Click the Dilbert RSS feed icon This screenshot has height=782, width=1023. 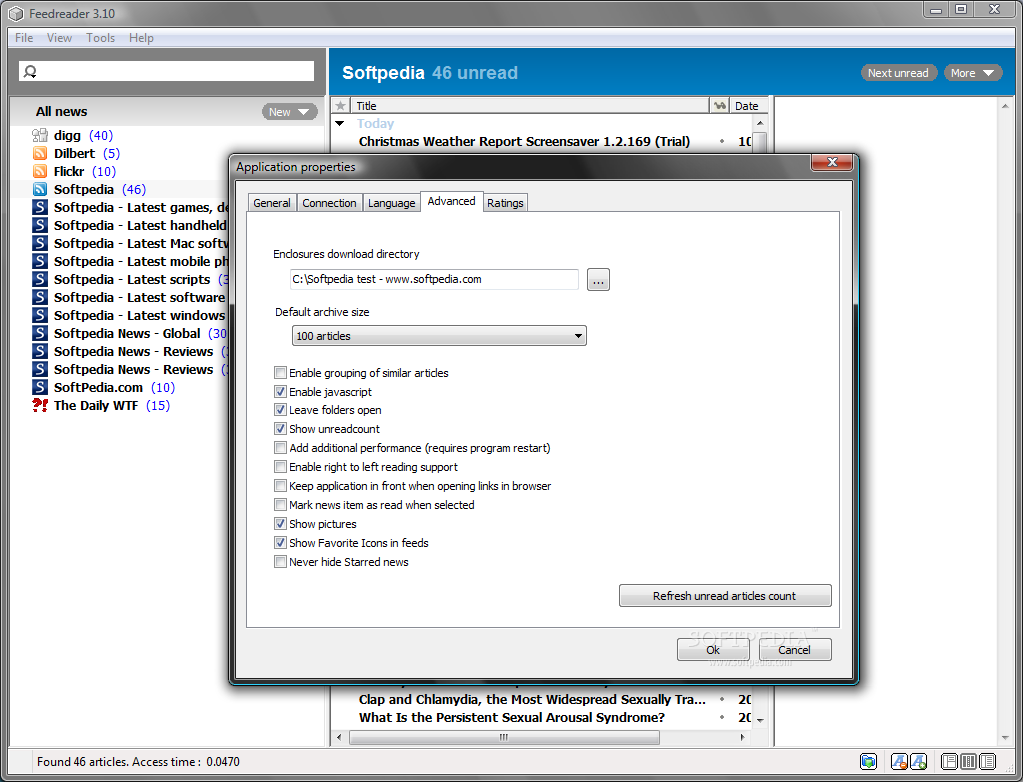(40, 153)
